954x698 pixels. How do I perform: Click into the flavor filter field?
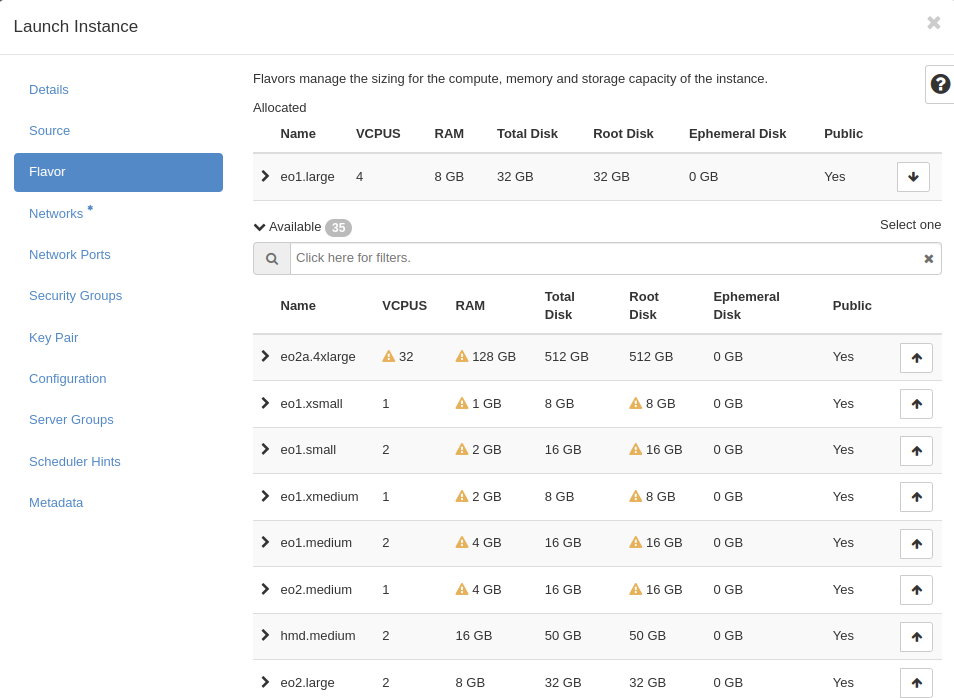coord(600,258)
